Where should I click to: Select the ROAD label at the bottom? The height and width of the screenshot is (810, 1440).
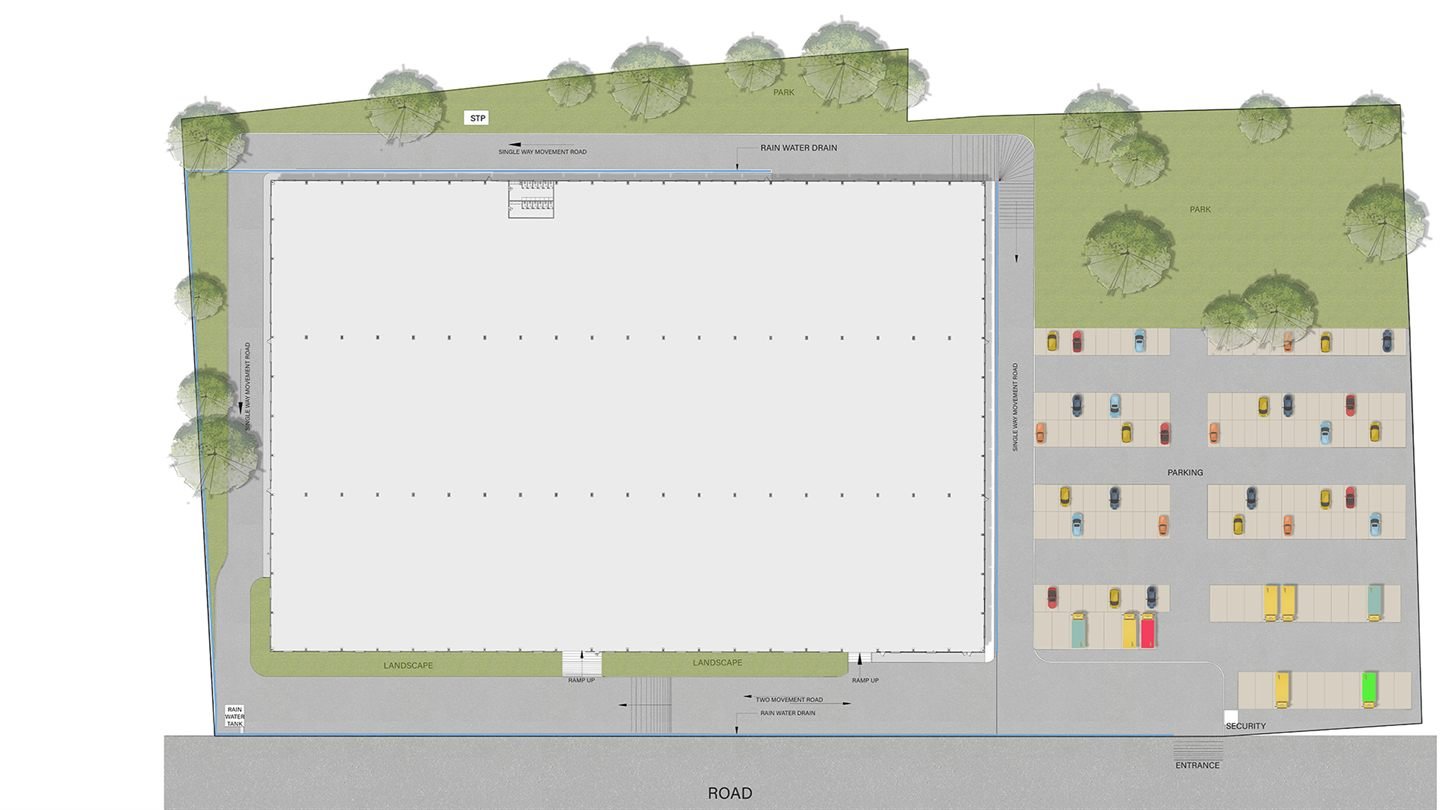pos(730,793)
